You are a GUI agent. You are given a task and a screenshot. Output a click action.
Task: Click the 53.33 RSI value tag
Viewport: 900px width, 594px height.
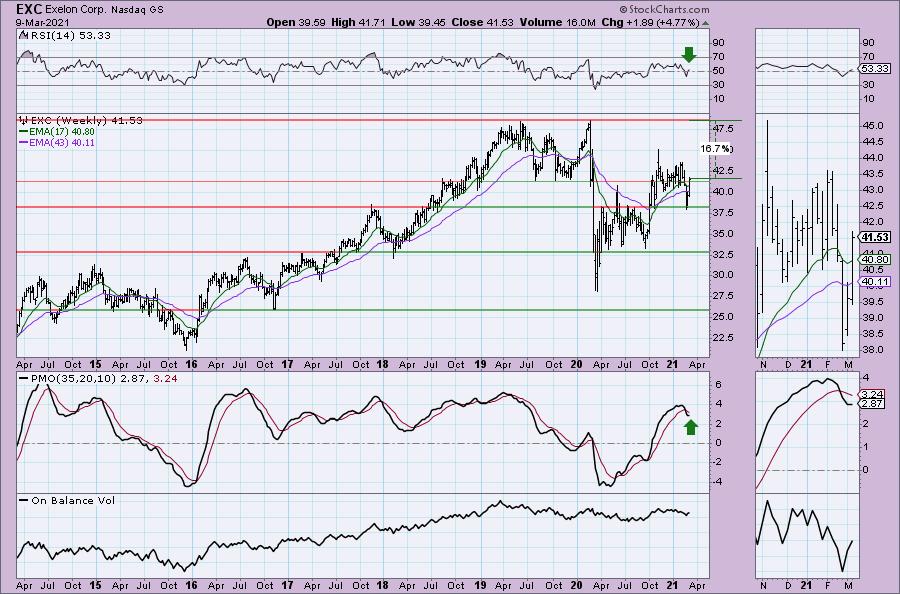(x=876, y=69)
